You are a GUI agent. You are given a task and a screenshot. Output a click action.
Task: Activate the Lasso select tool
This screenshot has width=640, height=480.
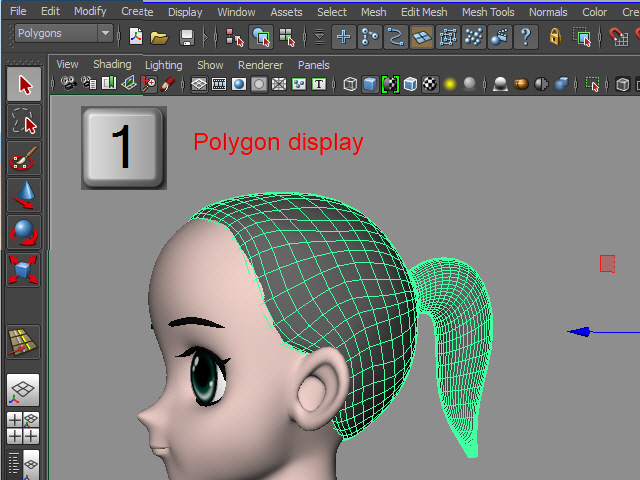point(24,122)
